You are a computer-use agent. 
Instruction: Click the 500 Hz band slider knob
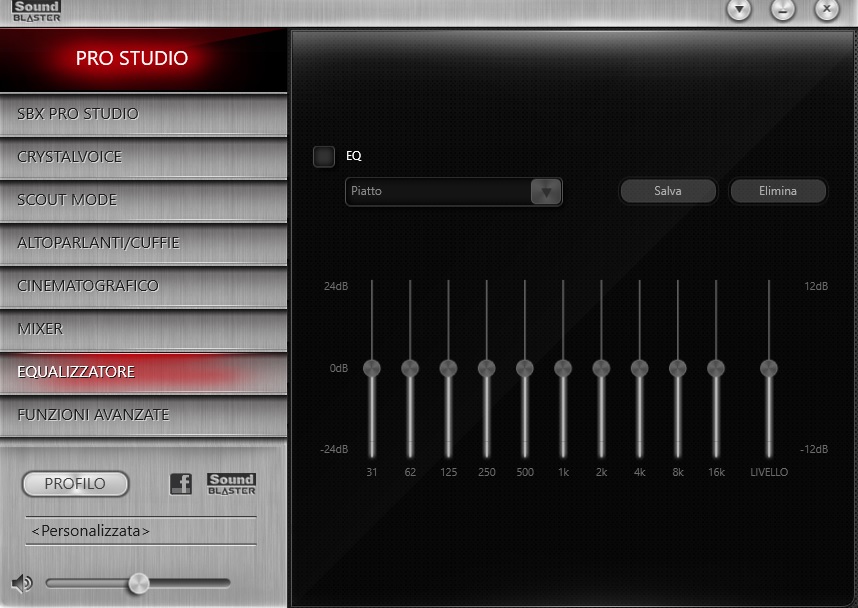pos(525,368)
